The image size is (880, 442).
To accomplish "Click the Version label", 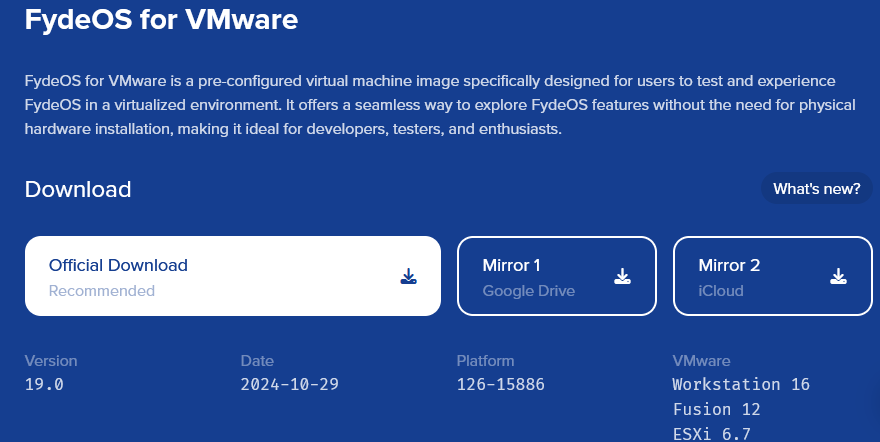I will [x=51, y=361].
